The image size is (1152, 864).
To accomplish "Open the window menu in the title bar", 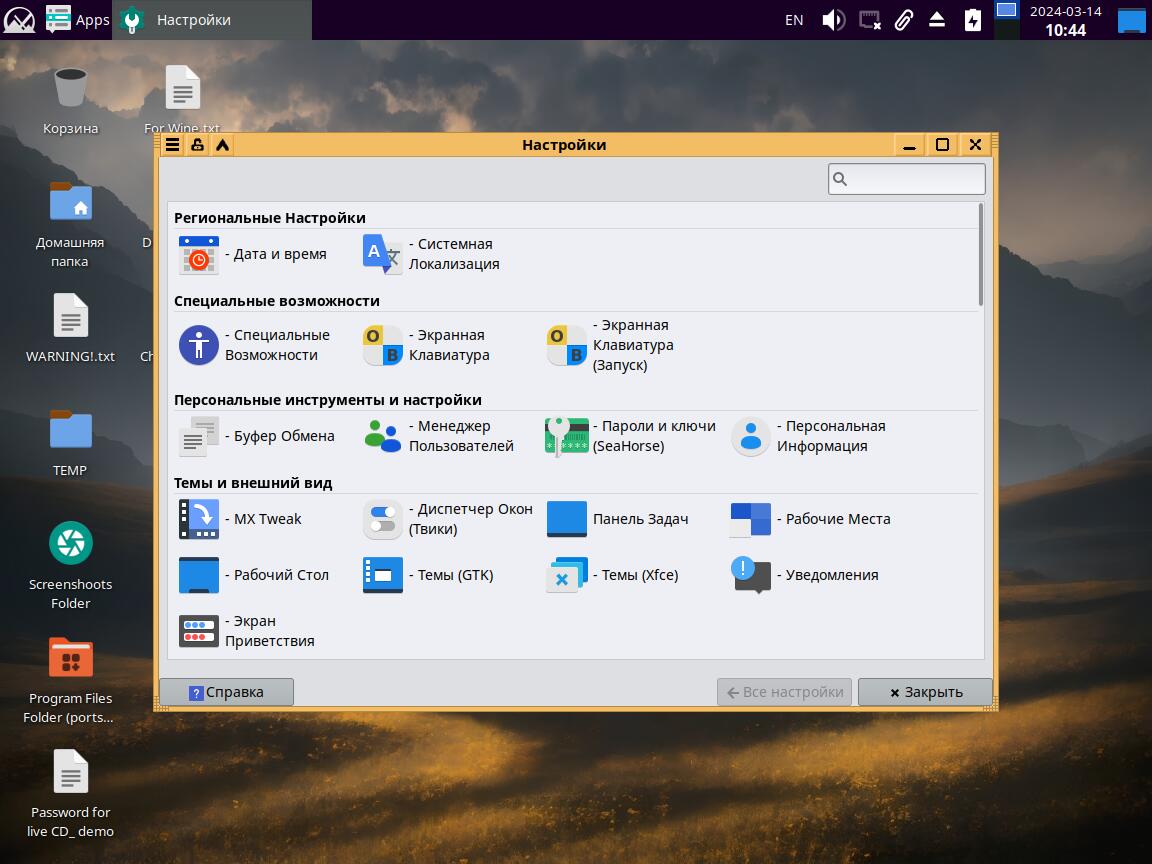I will (x=172, y=145).
